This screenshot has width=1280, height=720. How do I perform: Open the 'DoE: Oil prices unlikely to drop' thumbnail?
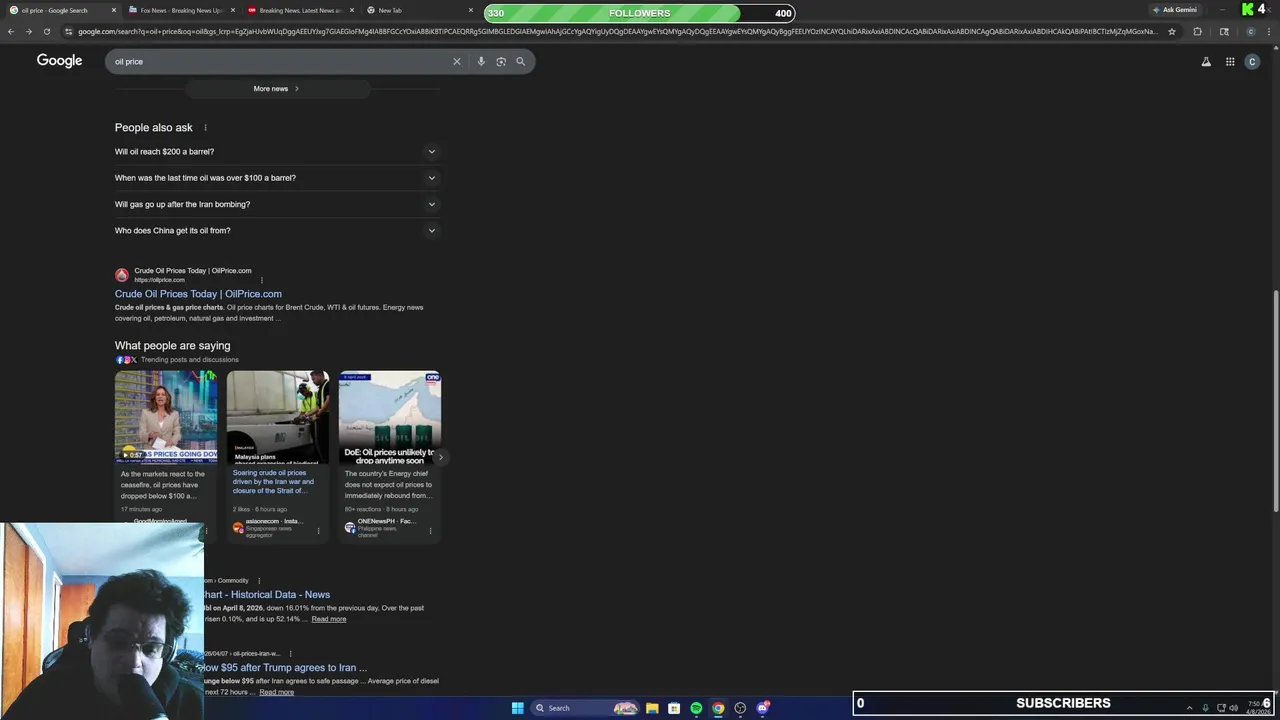(390, 417)
